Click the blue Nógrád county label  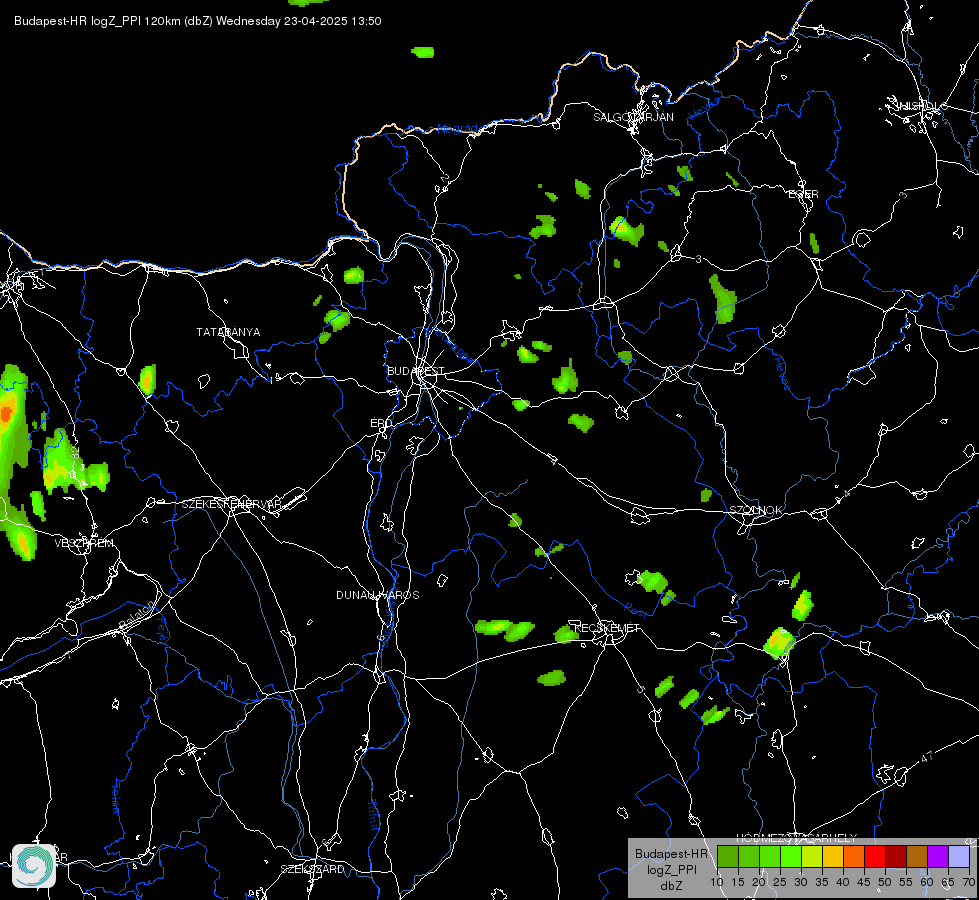point(457,128)
